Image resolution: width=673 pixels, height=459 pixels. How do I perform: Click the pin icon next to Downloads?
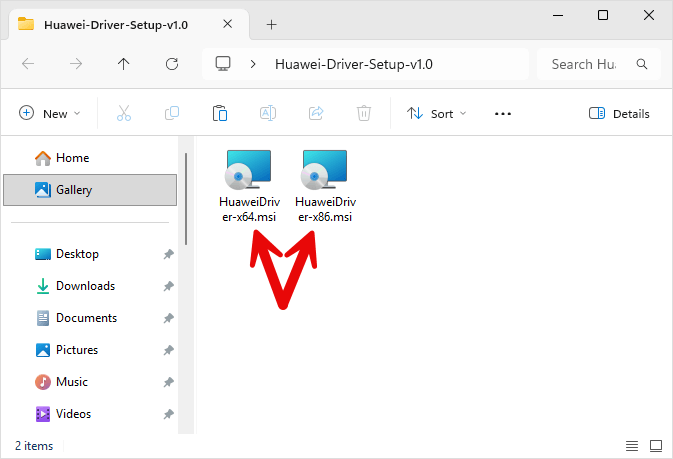click(168, 286)
